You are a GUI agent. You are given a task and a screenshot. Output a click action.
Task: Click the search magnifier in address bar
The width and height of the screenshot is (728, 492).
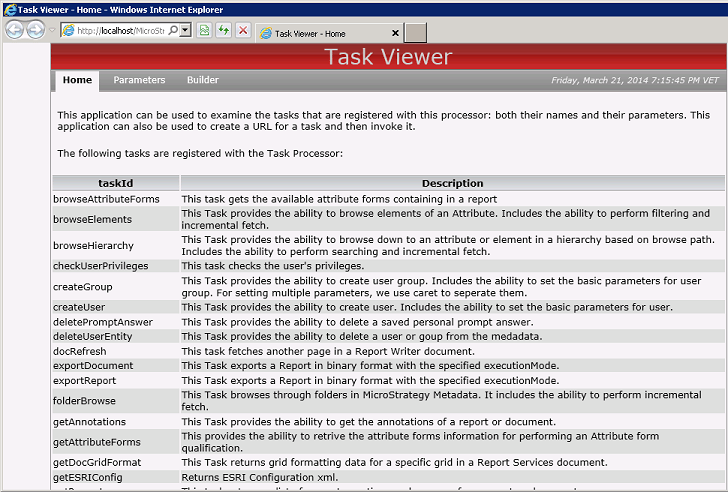pyautogui.click(x=172, y=31)
